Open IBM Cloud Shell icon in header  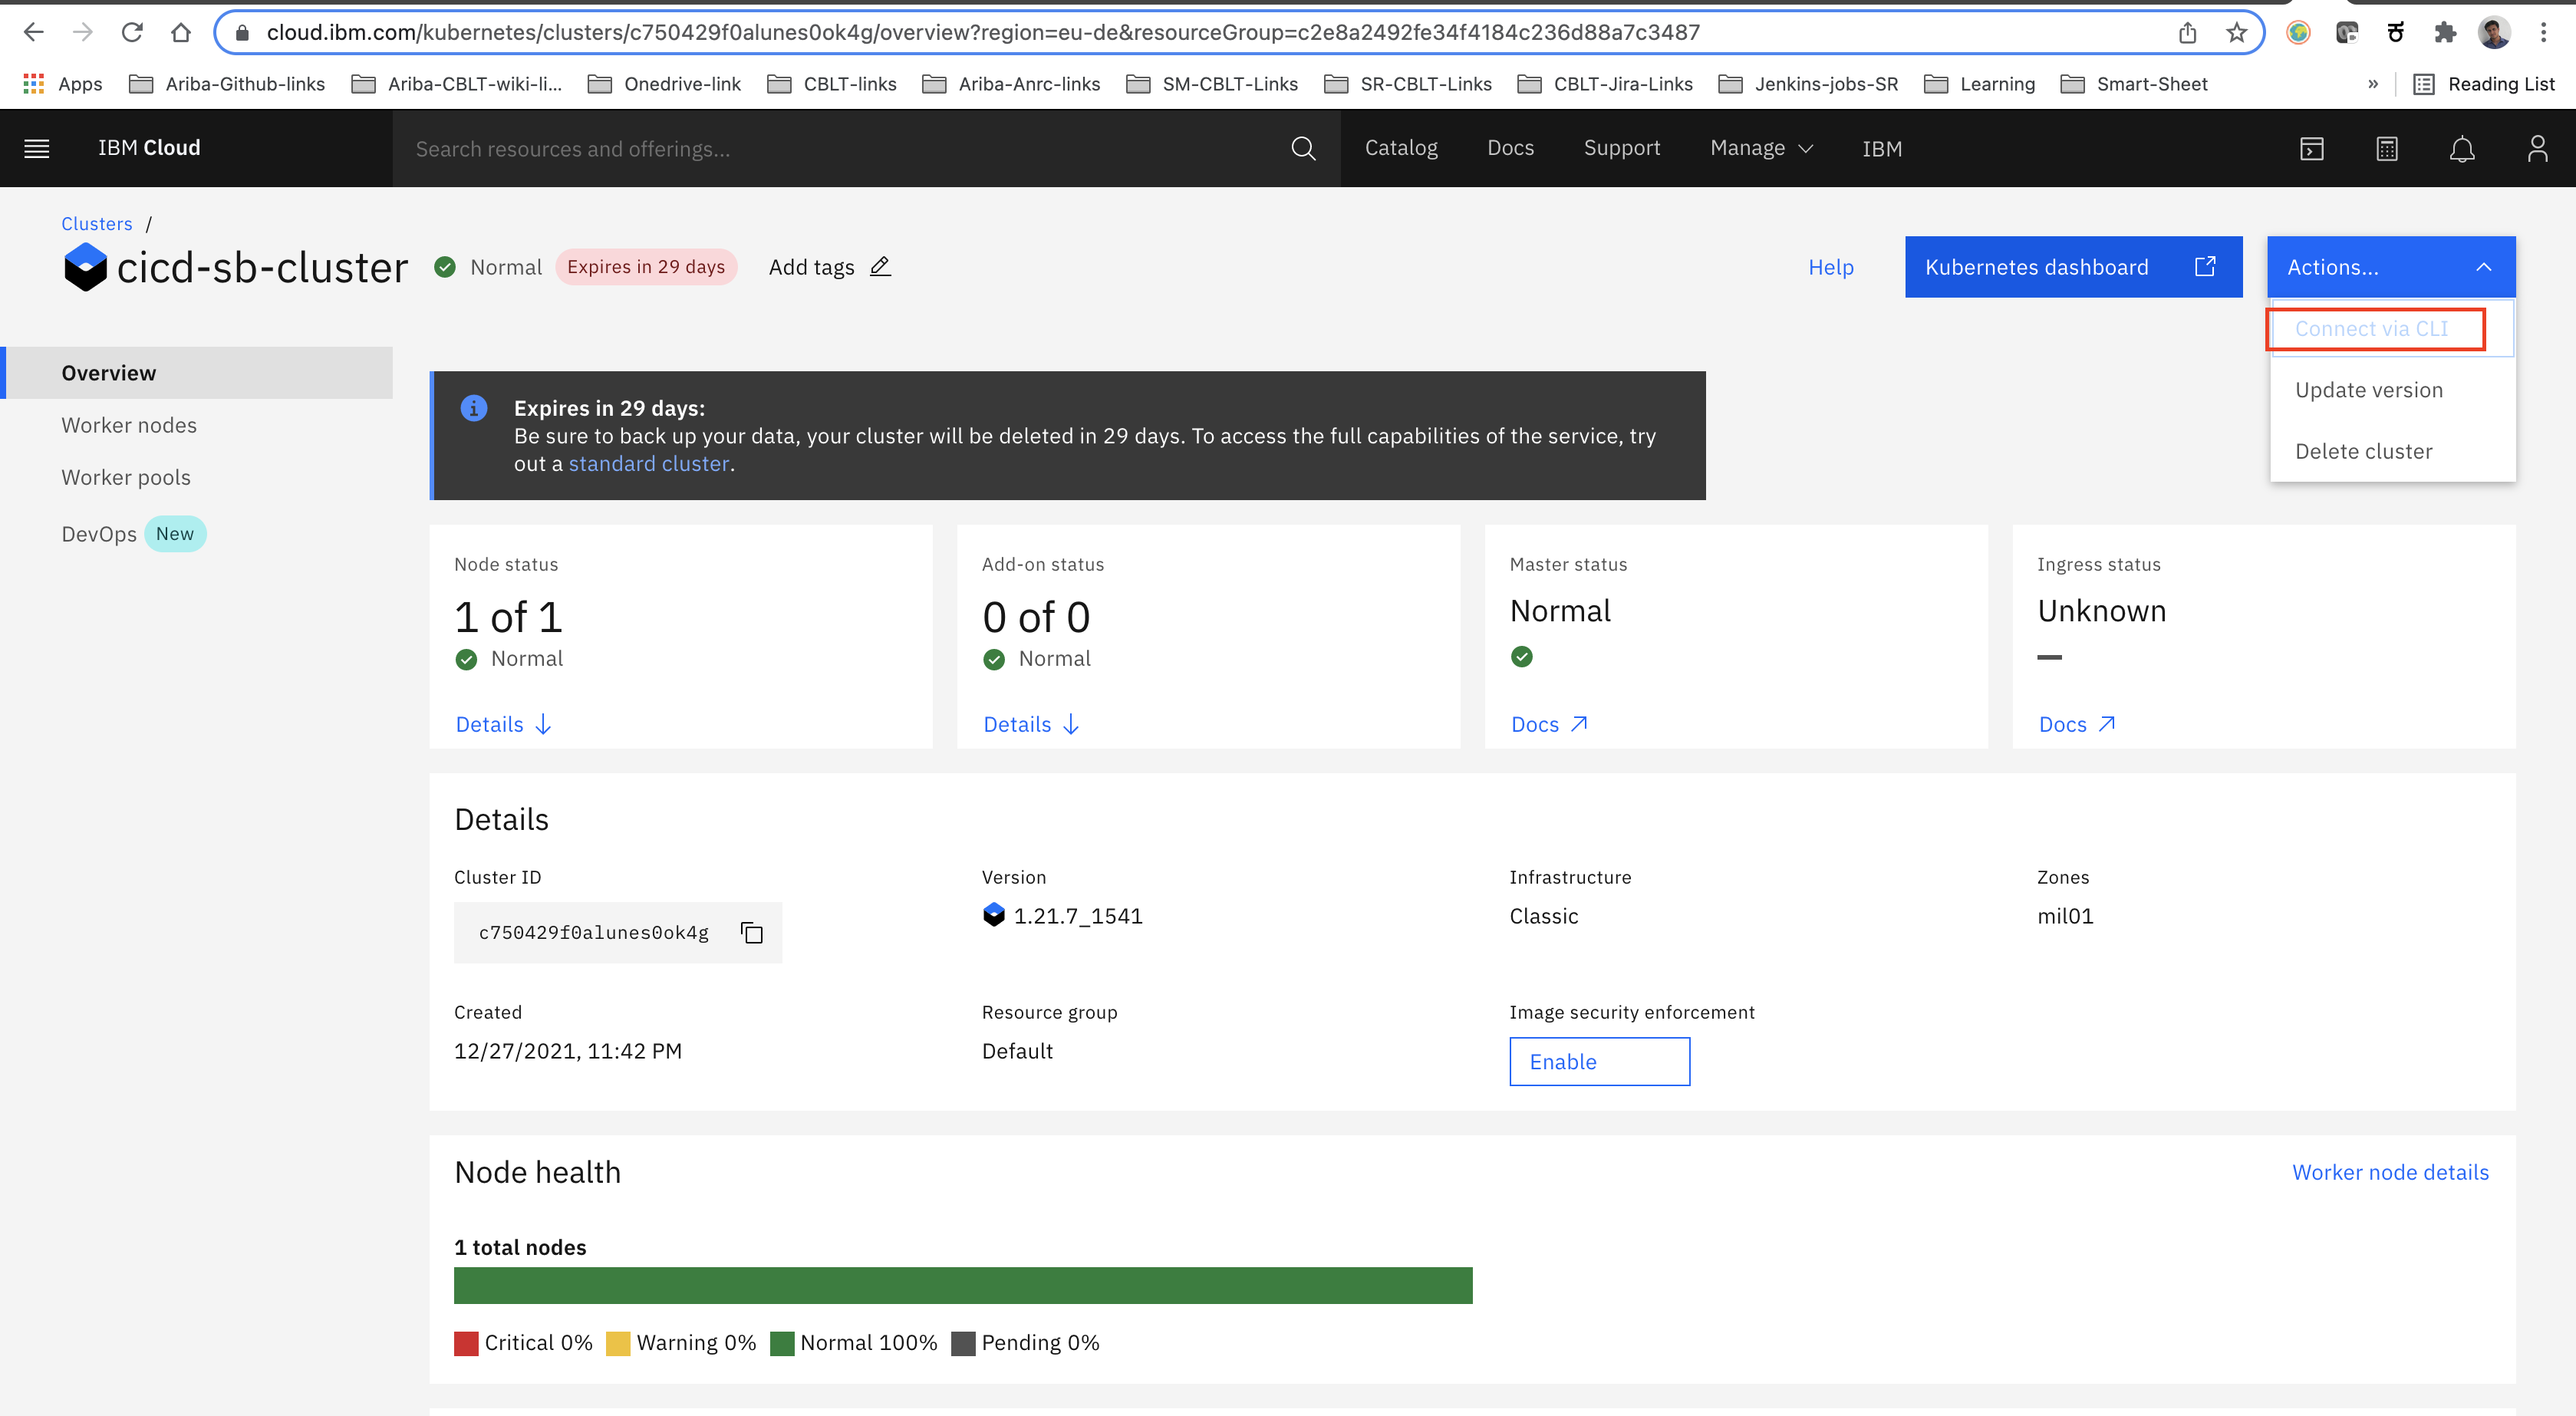pyautogui.click(x=2312, y=149)
